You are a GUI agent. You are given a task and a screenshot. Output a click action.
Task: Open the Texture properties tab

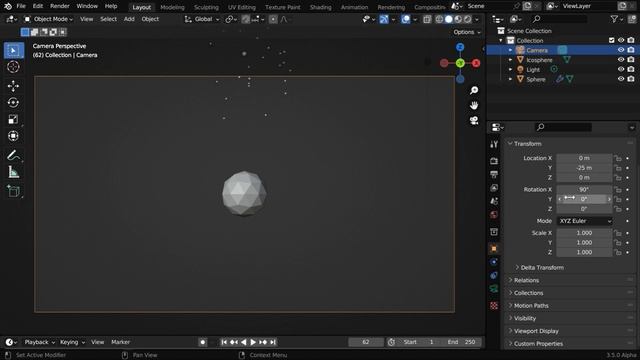494,306
